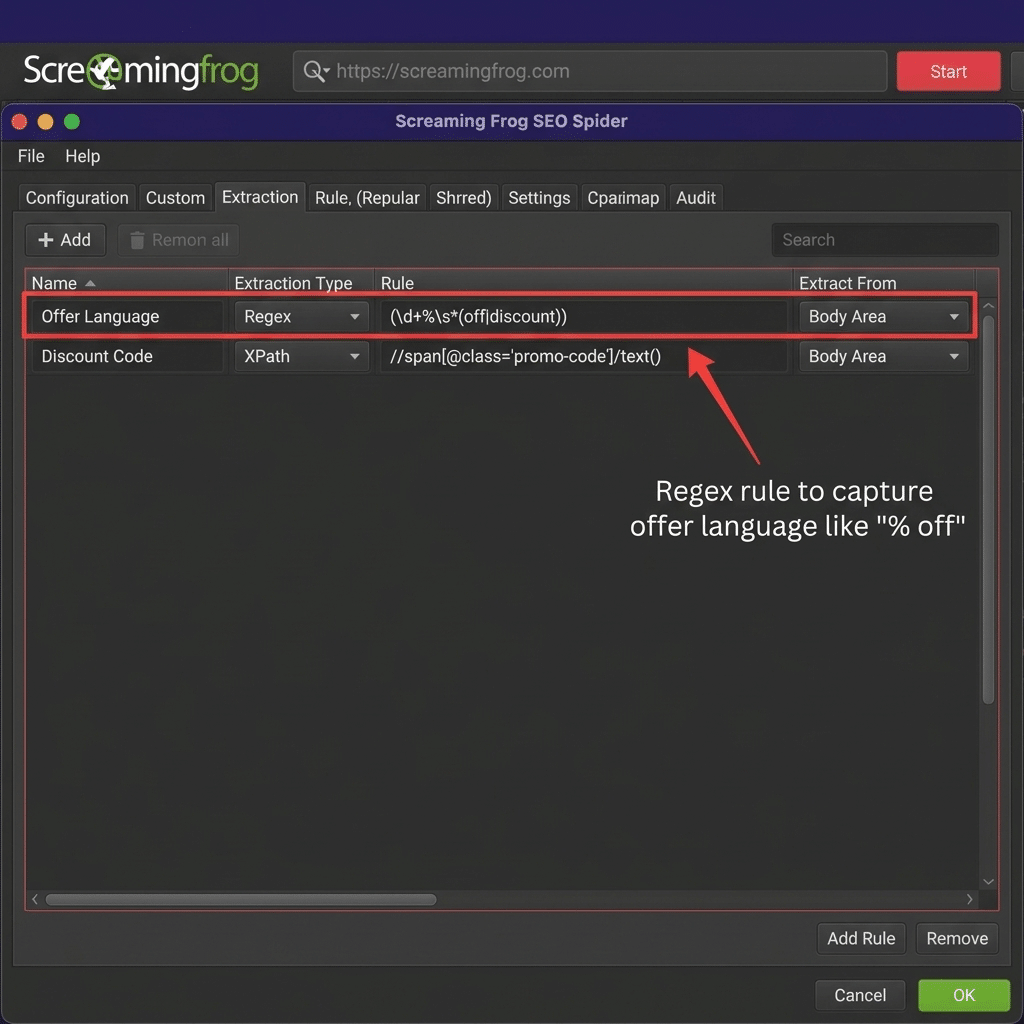Open Extraction Type dropdown for Discount Code
The height and width of the screenshot is (1024, 1024).
pos(302,357)
